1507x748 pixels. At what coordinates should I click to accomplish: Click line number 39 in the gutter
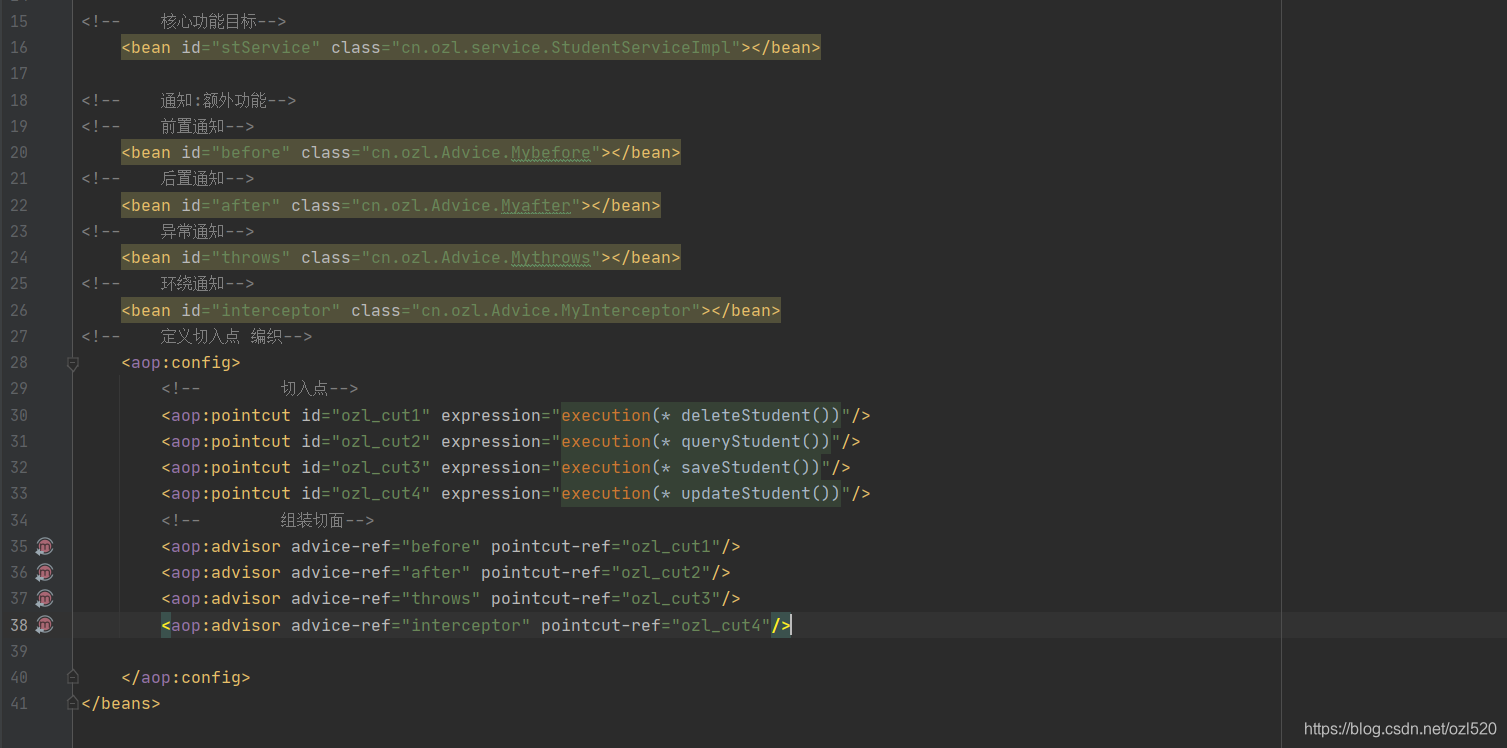[19, 651]
